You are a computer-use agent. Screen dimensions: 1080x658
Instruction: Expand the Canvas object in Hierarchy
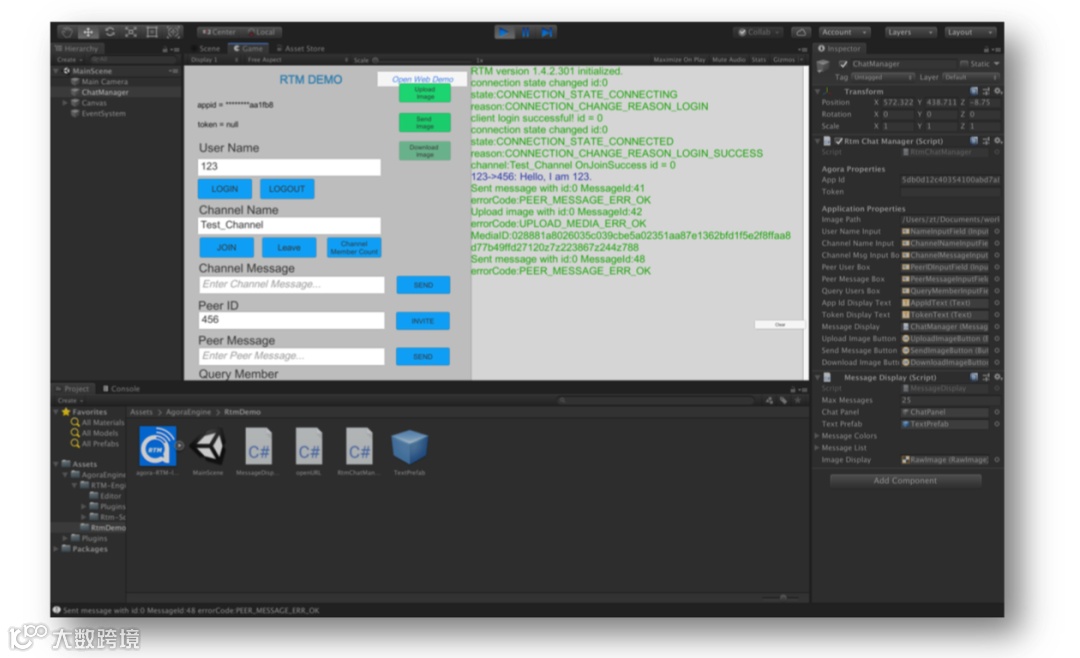(65, 103)
